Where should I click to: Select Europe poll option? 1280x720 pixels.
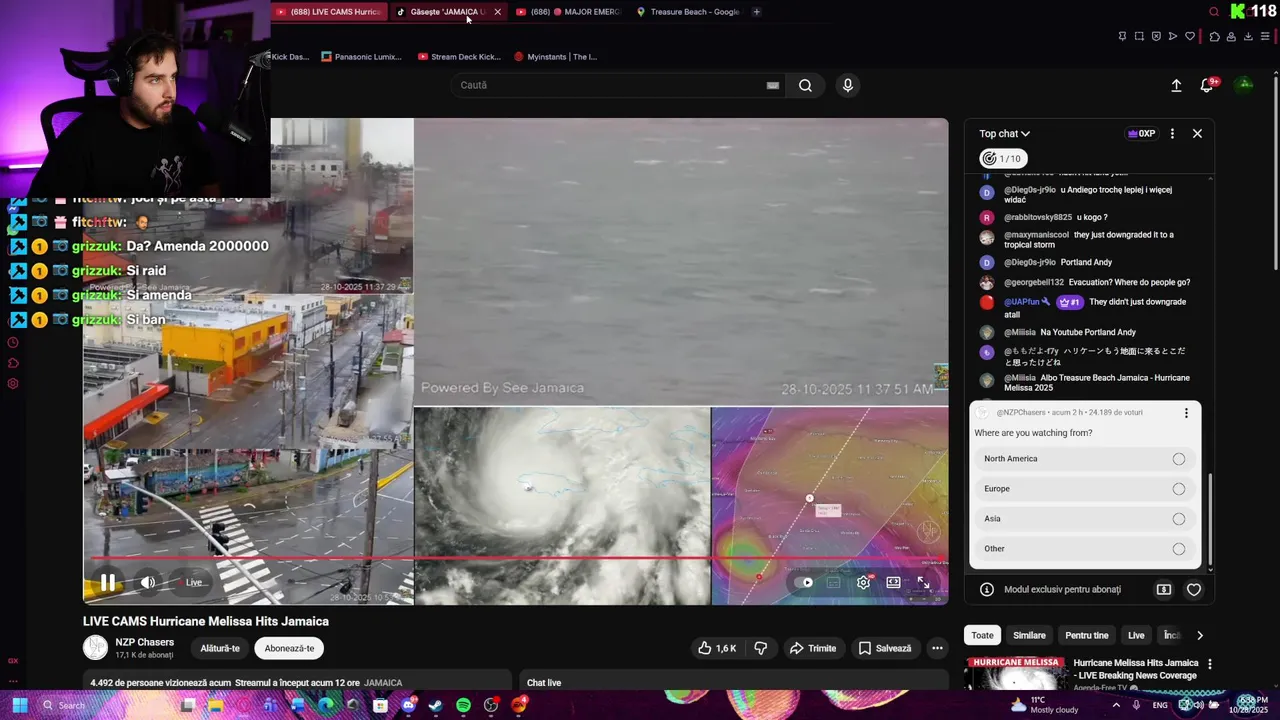click(x=1085, y=489)
